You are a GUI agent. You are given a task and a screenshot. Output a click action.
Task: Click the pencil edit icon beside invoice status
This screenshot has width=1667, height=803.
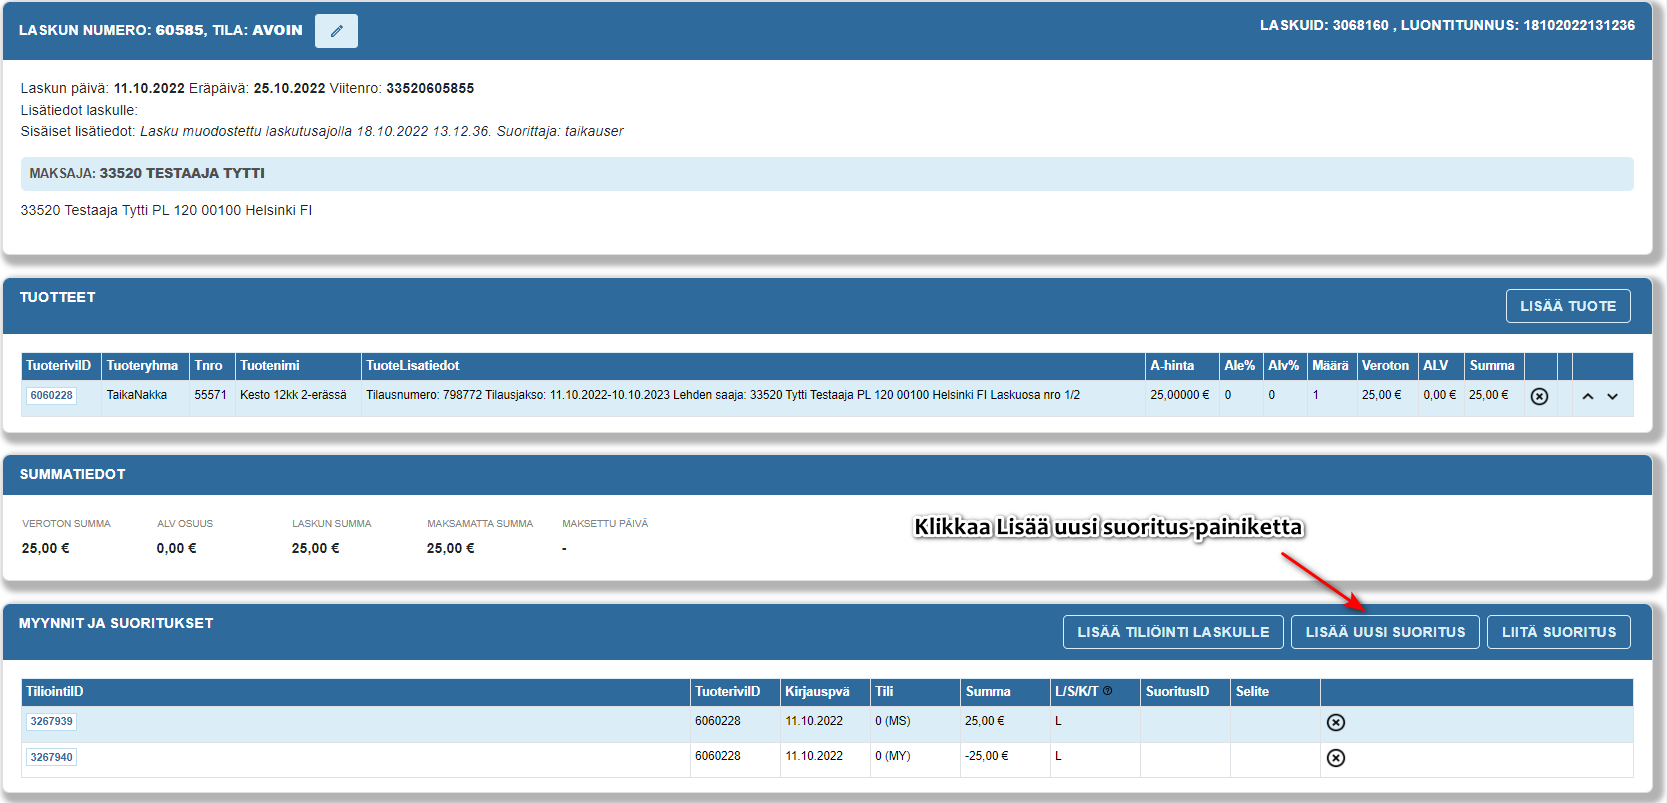[336, 31]
